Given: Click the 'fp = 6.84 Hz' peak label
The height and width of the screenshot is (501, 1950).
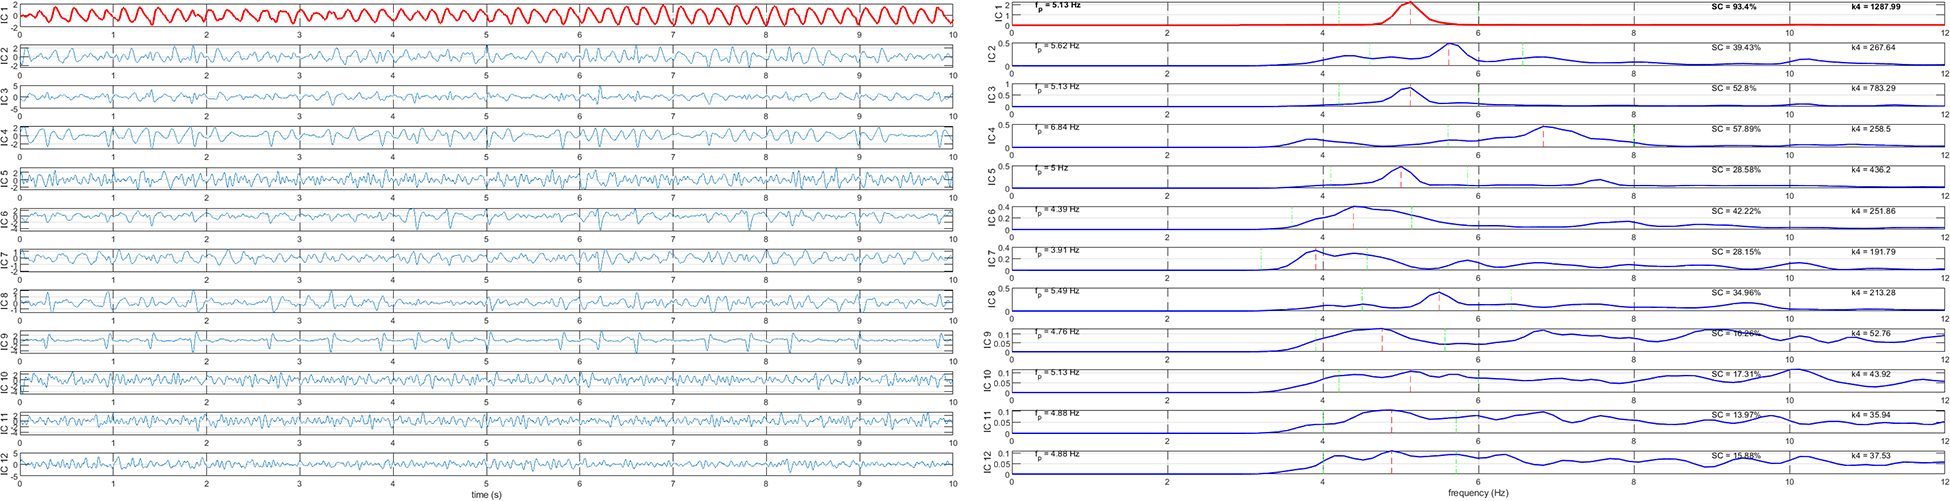Looking at the screenshot, I should [1057, 128].
